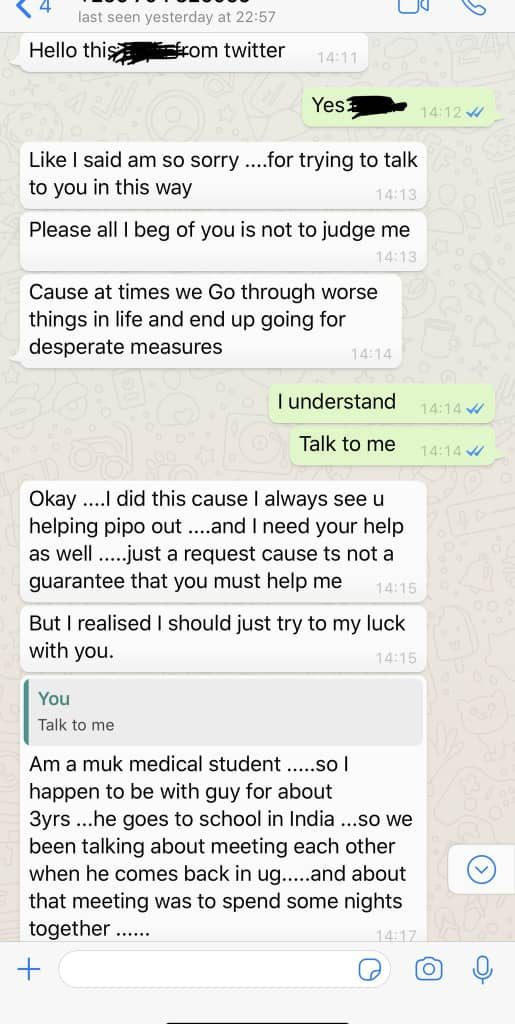Tap 'Okay ....I did this cause' message
Screen dimensions: 515x1024
pyautogui.click(x=223, y=541)
